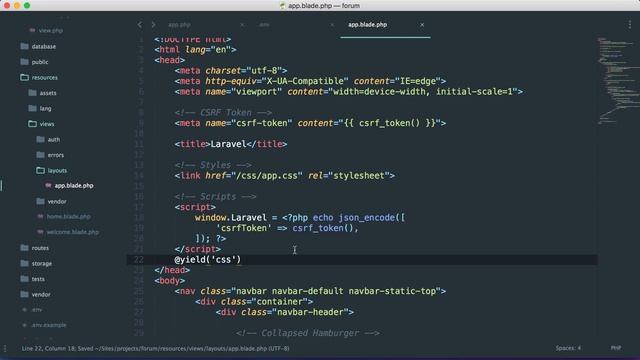
Task: Click the file icon beside home.blade.php
Action: click(40, 216)
